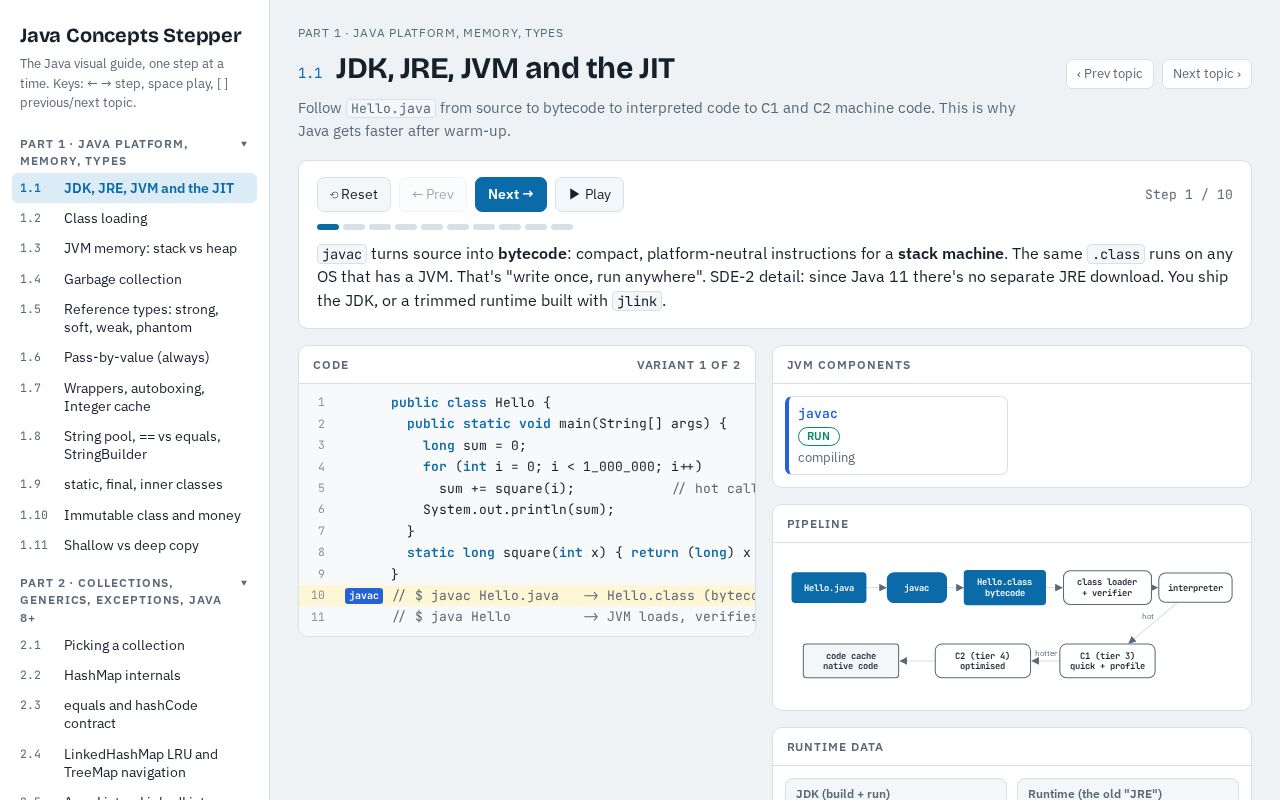Open topic 1.3 JVM memory: stack vs heap
Image resolution: width=1280 pixels, height=800 pixels.
pyautogui.click(x=134, y=248)
